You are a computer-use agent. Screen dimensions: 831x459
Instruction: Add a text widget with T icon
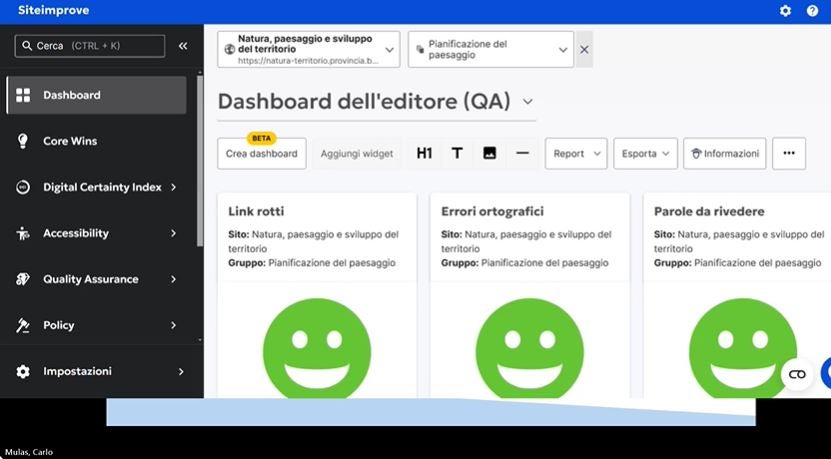coord(457,153)
